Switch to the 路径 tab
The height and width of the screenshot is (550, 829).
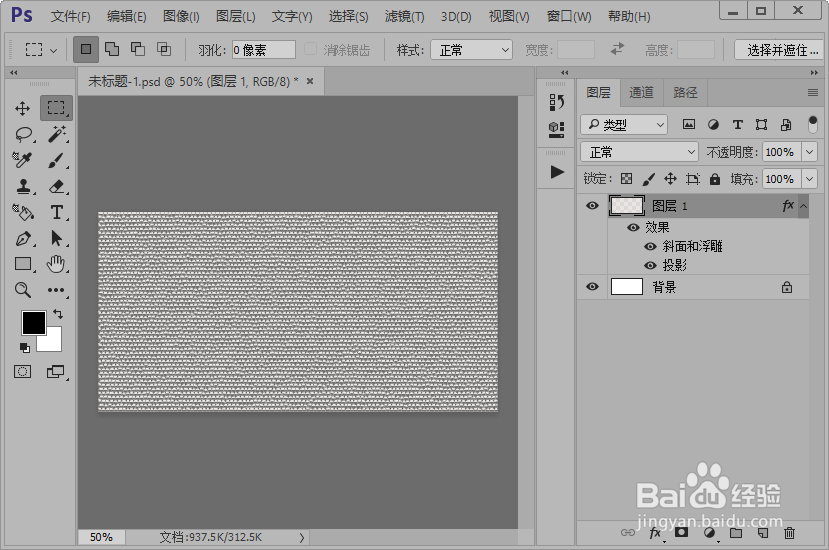coord(685,93)
